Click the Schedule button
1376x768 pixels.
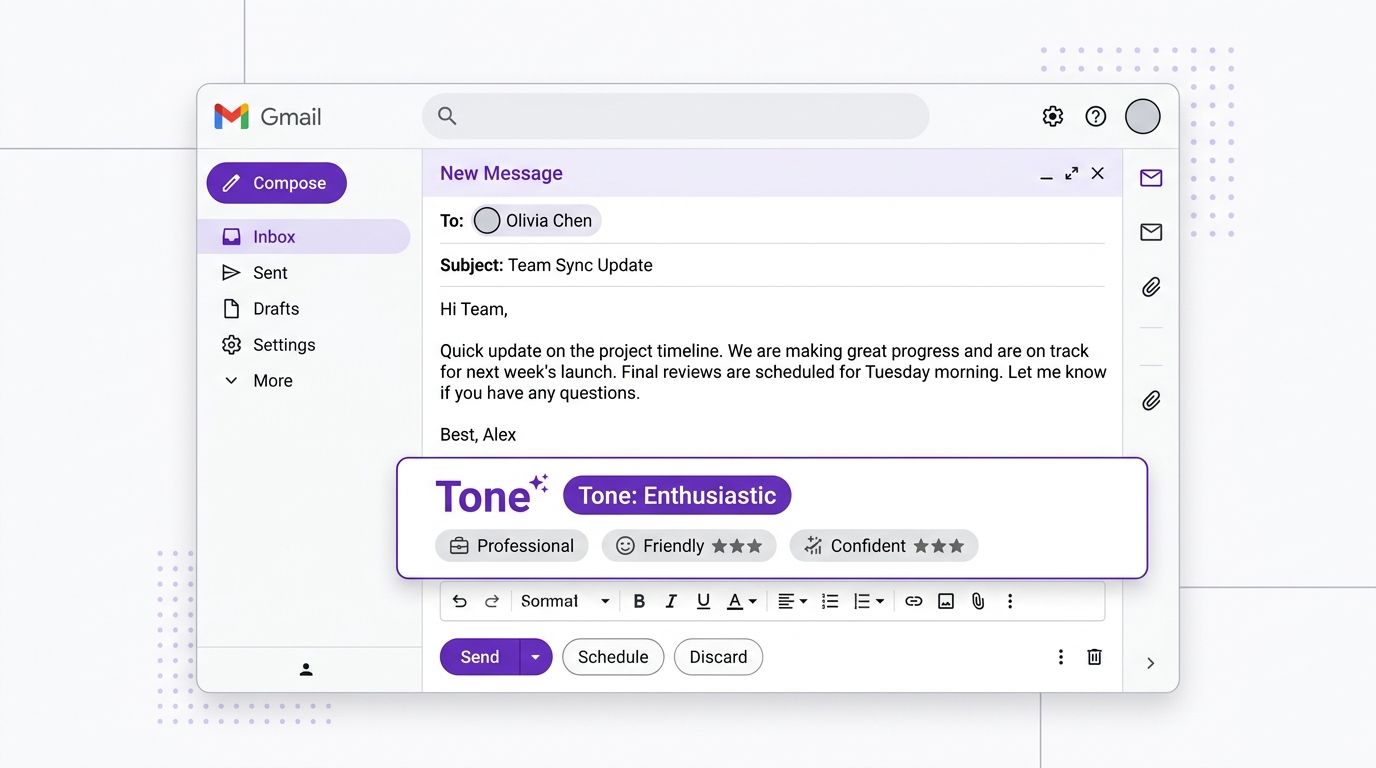point(613,657)
